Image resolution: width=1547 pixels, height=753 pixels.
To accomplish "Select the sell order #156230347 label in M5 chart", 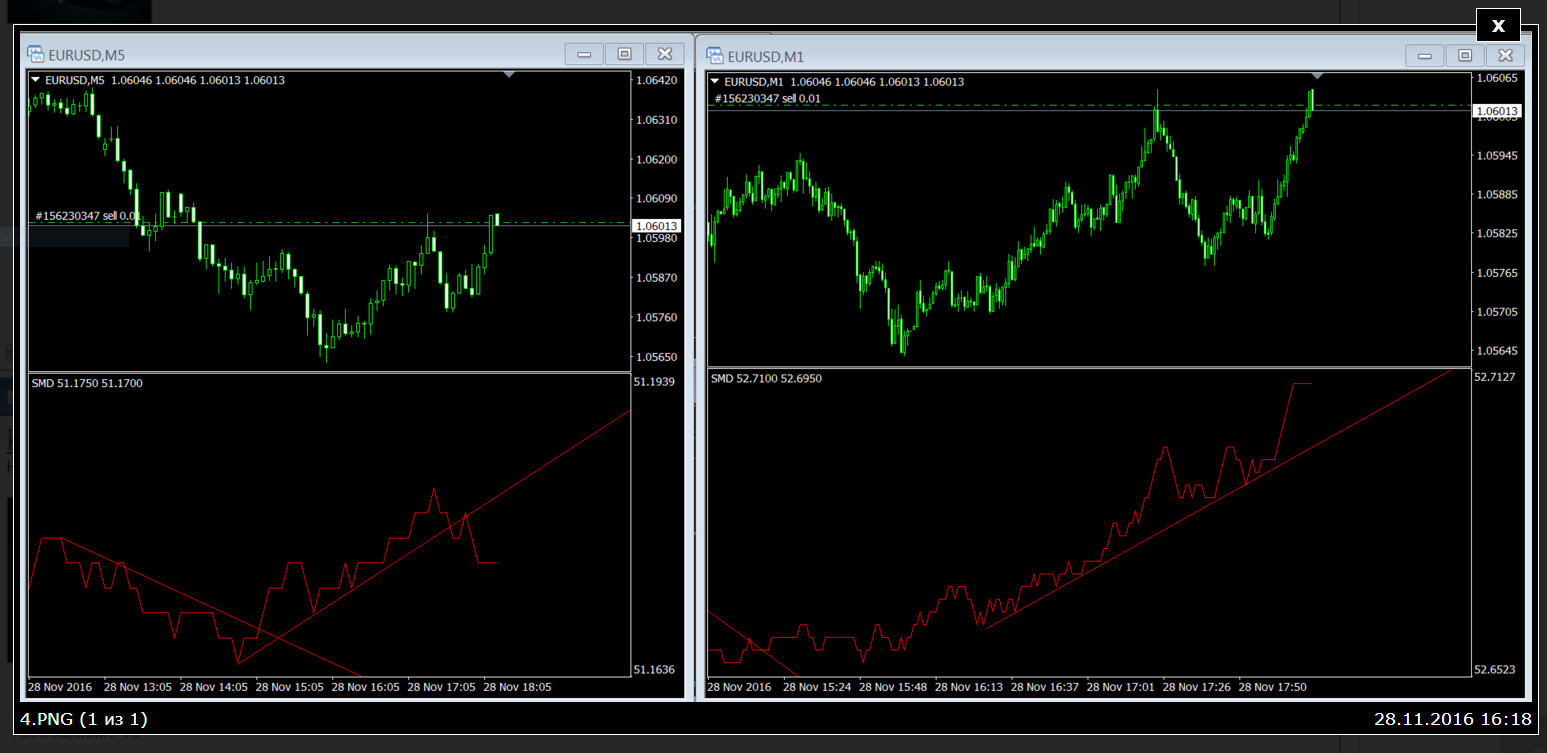I will [88, 216].
